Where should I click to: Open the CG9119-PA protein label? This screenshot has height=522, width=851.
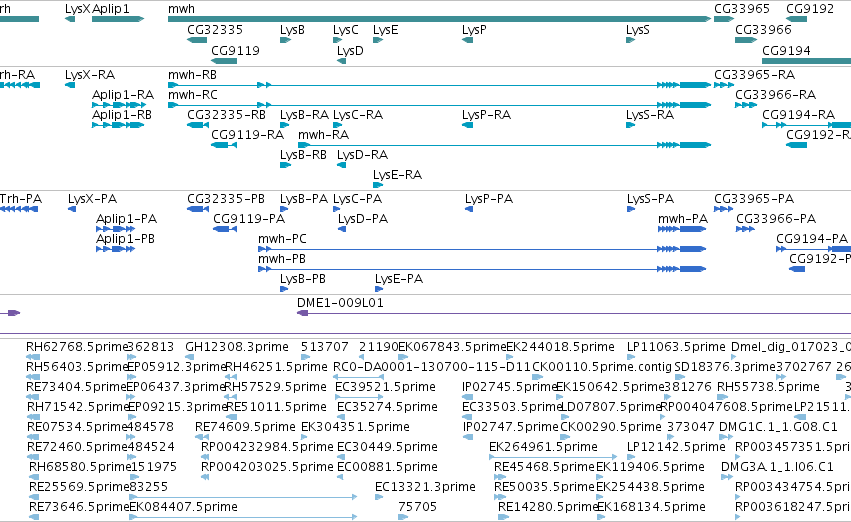249,219
